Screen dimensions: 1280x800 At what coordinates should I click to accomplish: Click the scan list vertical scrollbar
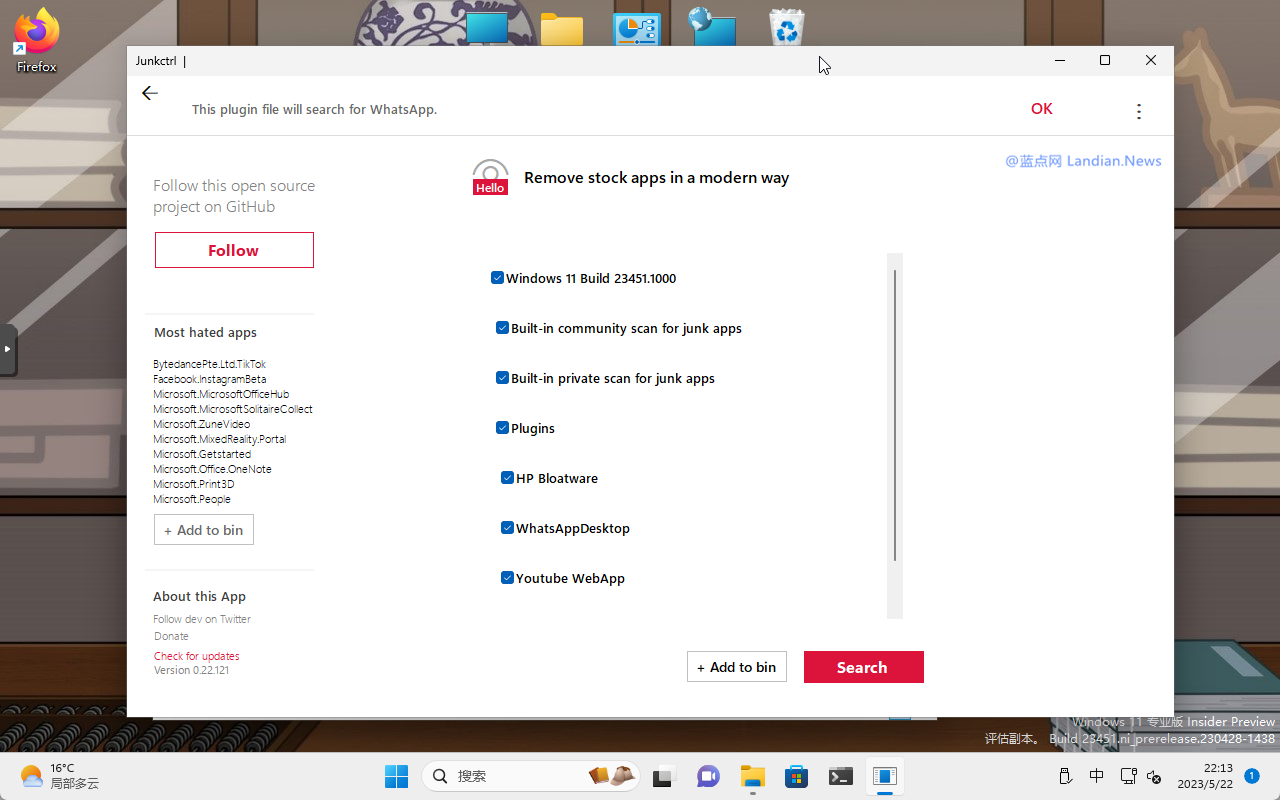(x=895, y=415)
